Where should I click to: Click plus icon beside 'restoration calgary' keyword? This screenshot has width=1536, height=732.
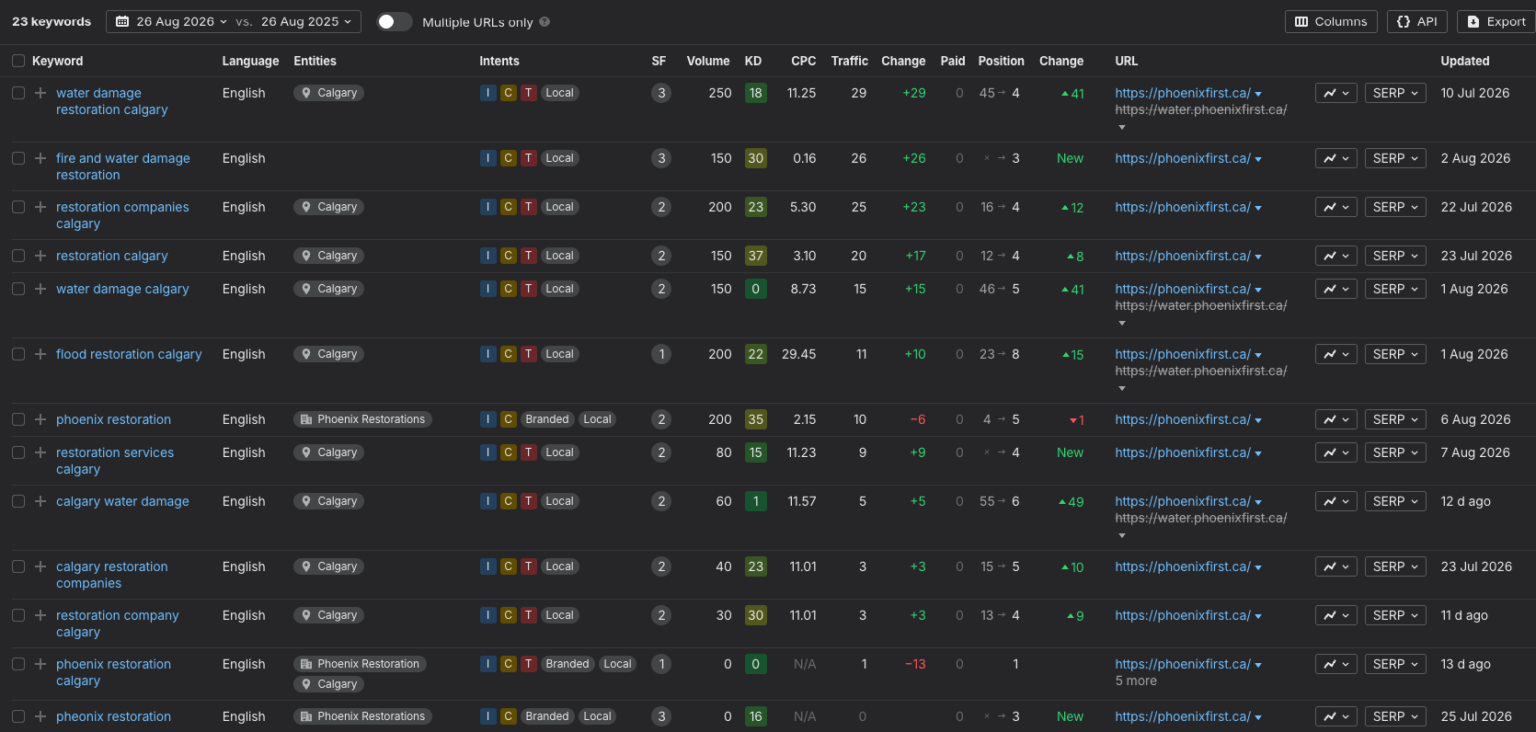point(40,256)
